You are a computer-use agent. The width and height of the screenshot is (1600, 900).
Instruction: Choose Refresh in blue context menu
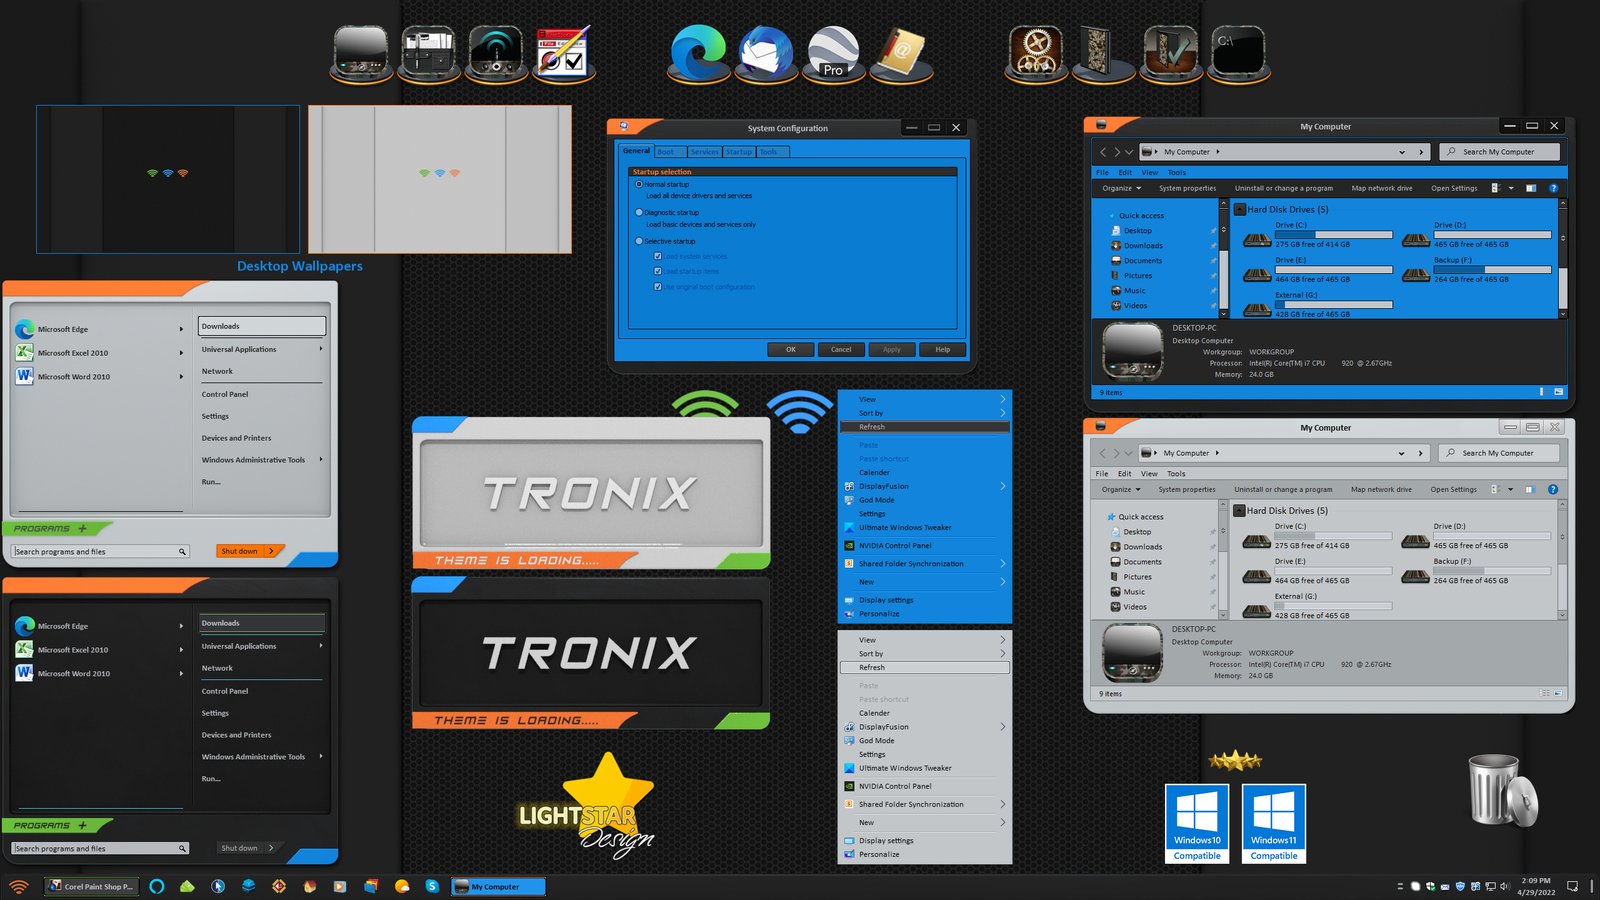(925, 427)
